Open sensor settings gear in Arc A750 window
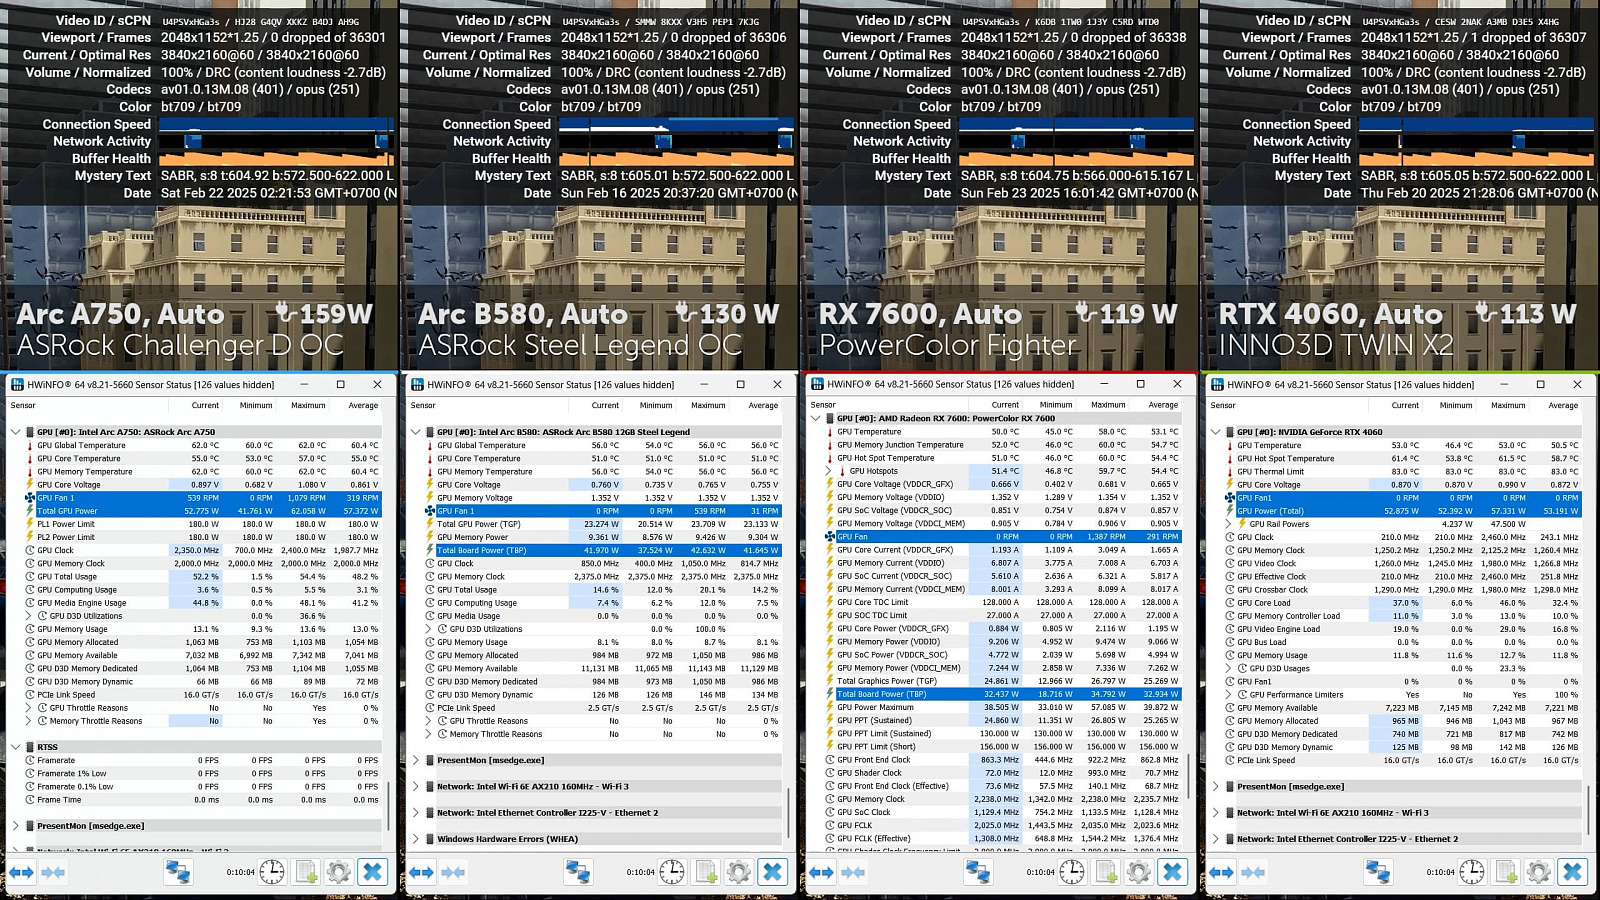This screenshot has width=1600, height=900. coord(339,872)
